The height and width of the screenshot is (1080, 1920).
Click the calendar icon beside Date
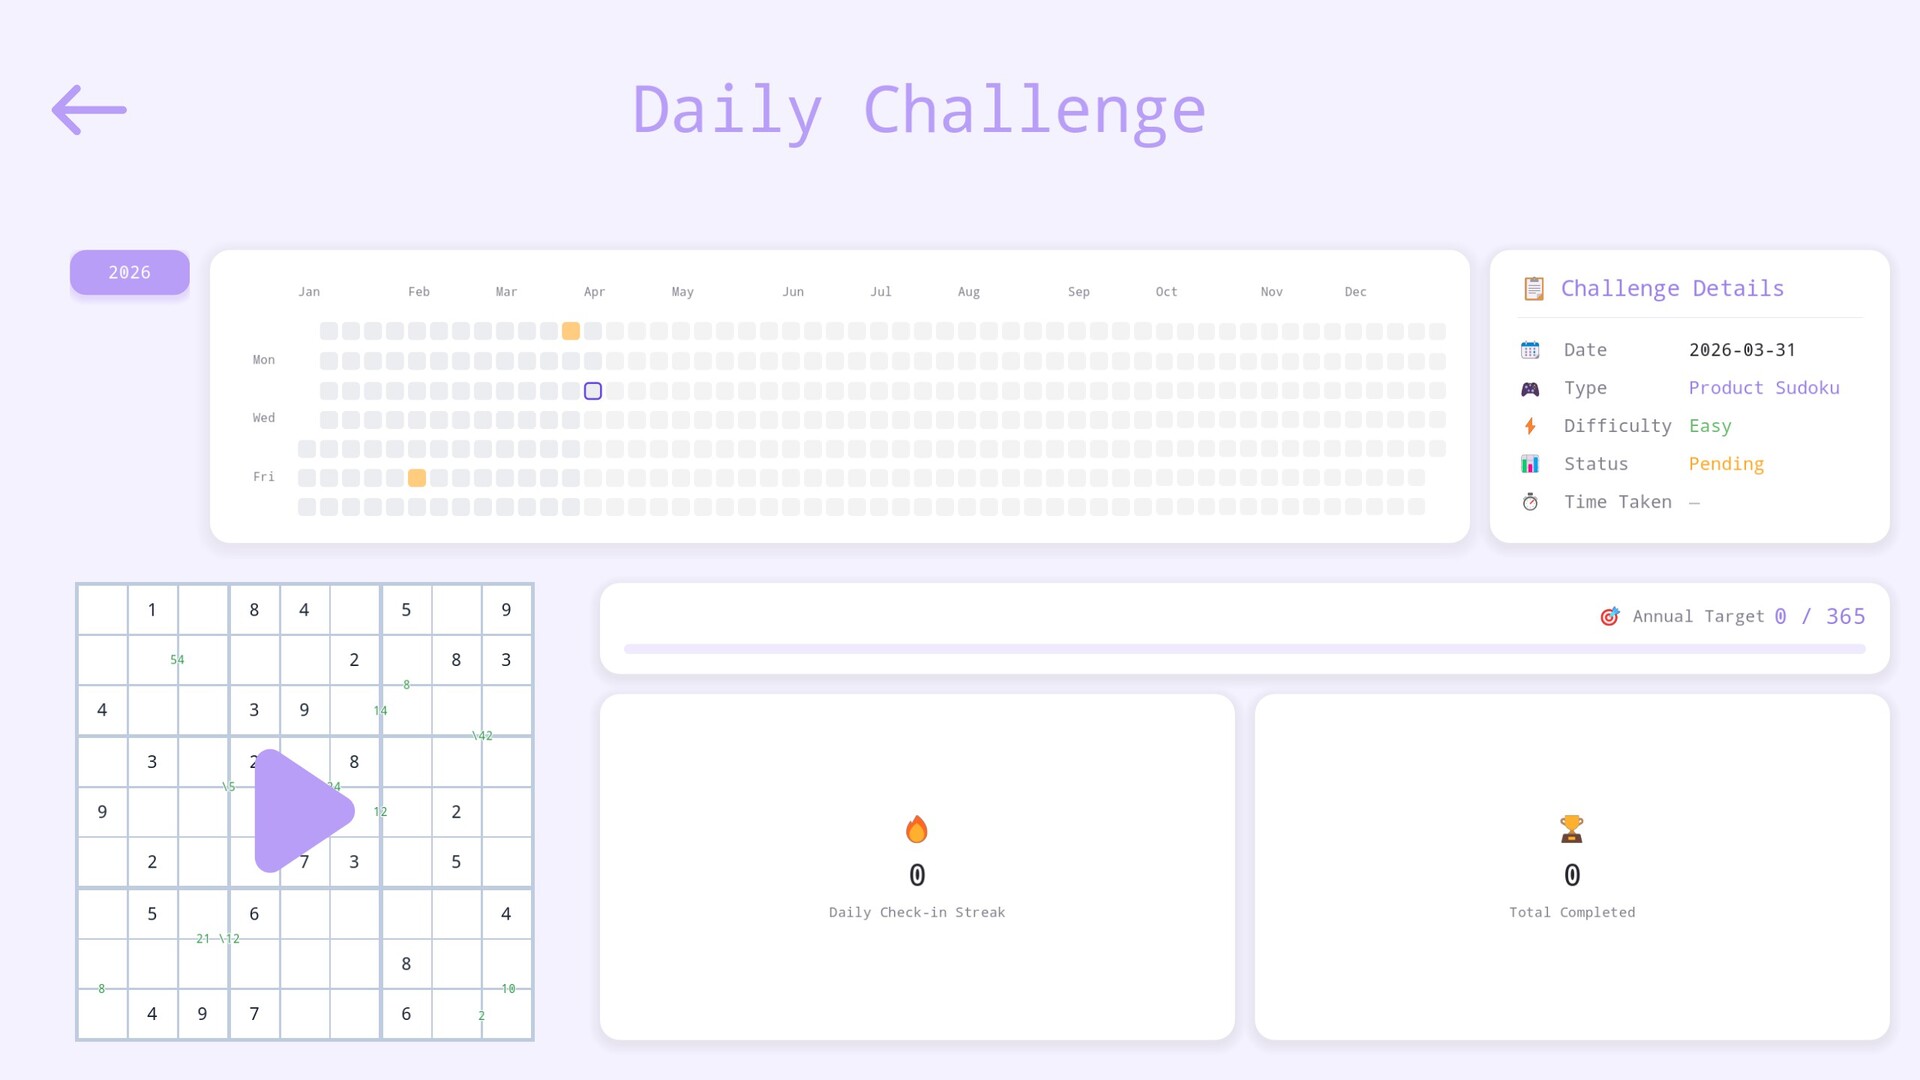1530,350
